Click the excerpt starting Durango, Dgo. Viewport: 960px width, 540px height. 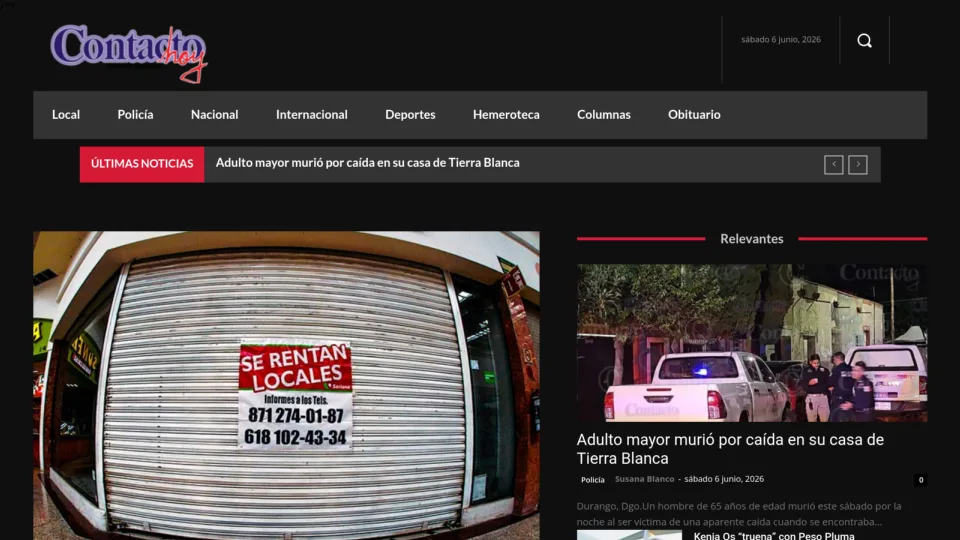[739, 514]
